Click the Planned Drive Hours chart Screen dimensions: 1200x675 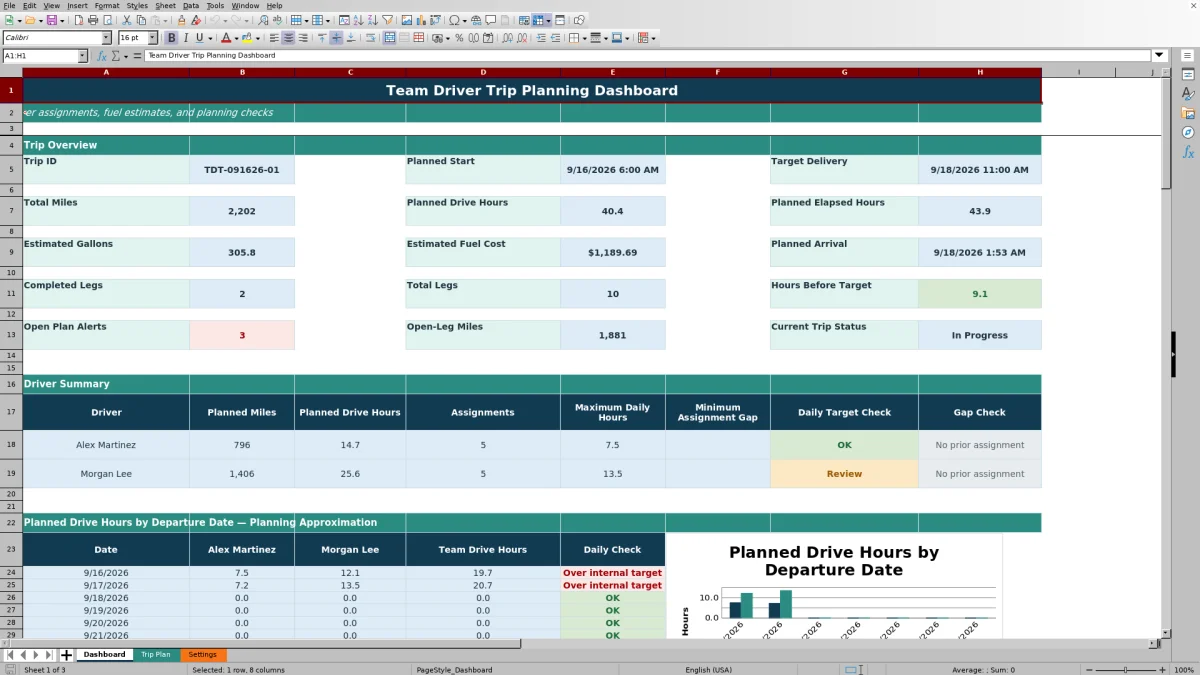click(x=834, y=587)
